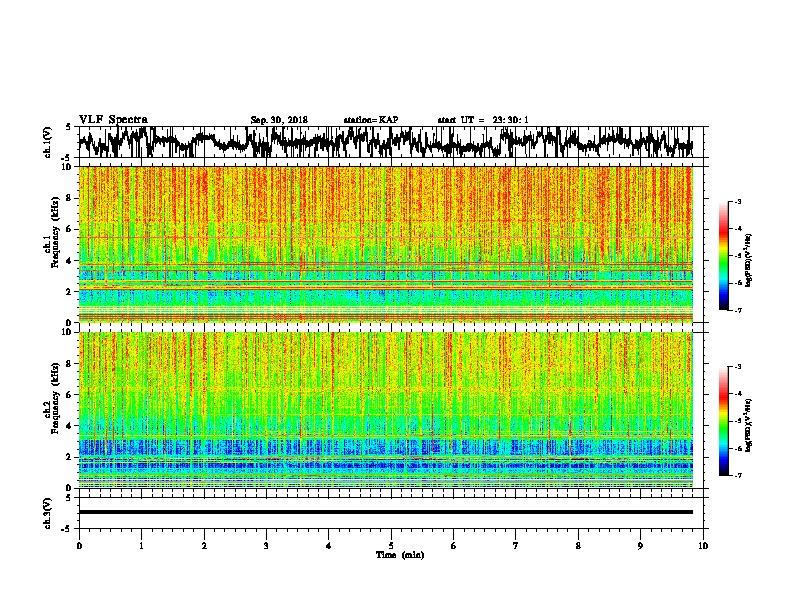792x612 pixels.
Task: Click the time axis tick label "3"
Action: 266,546
